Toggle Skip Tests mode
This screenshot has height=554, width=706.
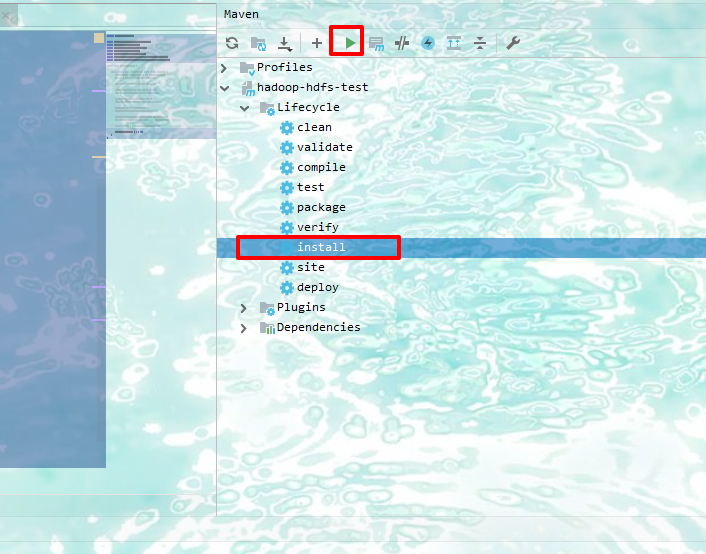(x=402, y=43)
